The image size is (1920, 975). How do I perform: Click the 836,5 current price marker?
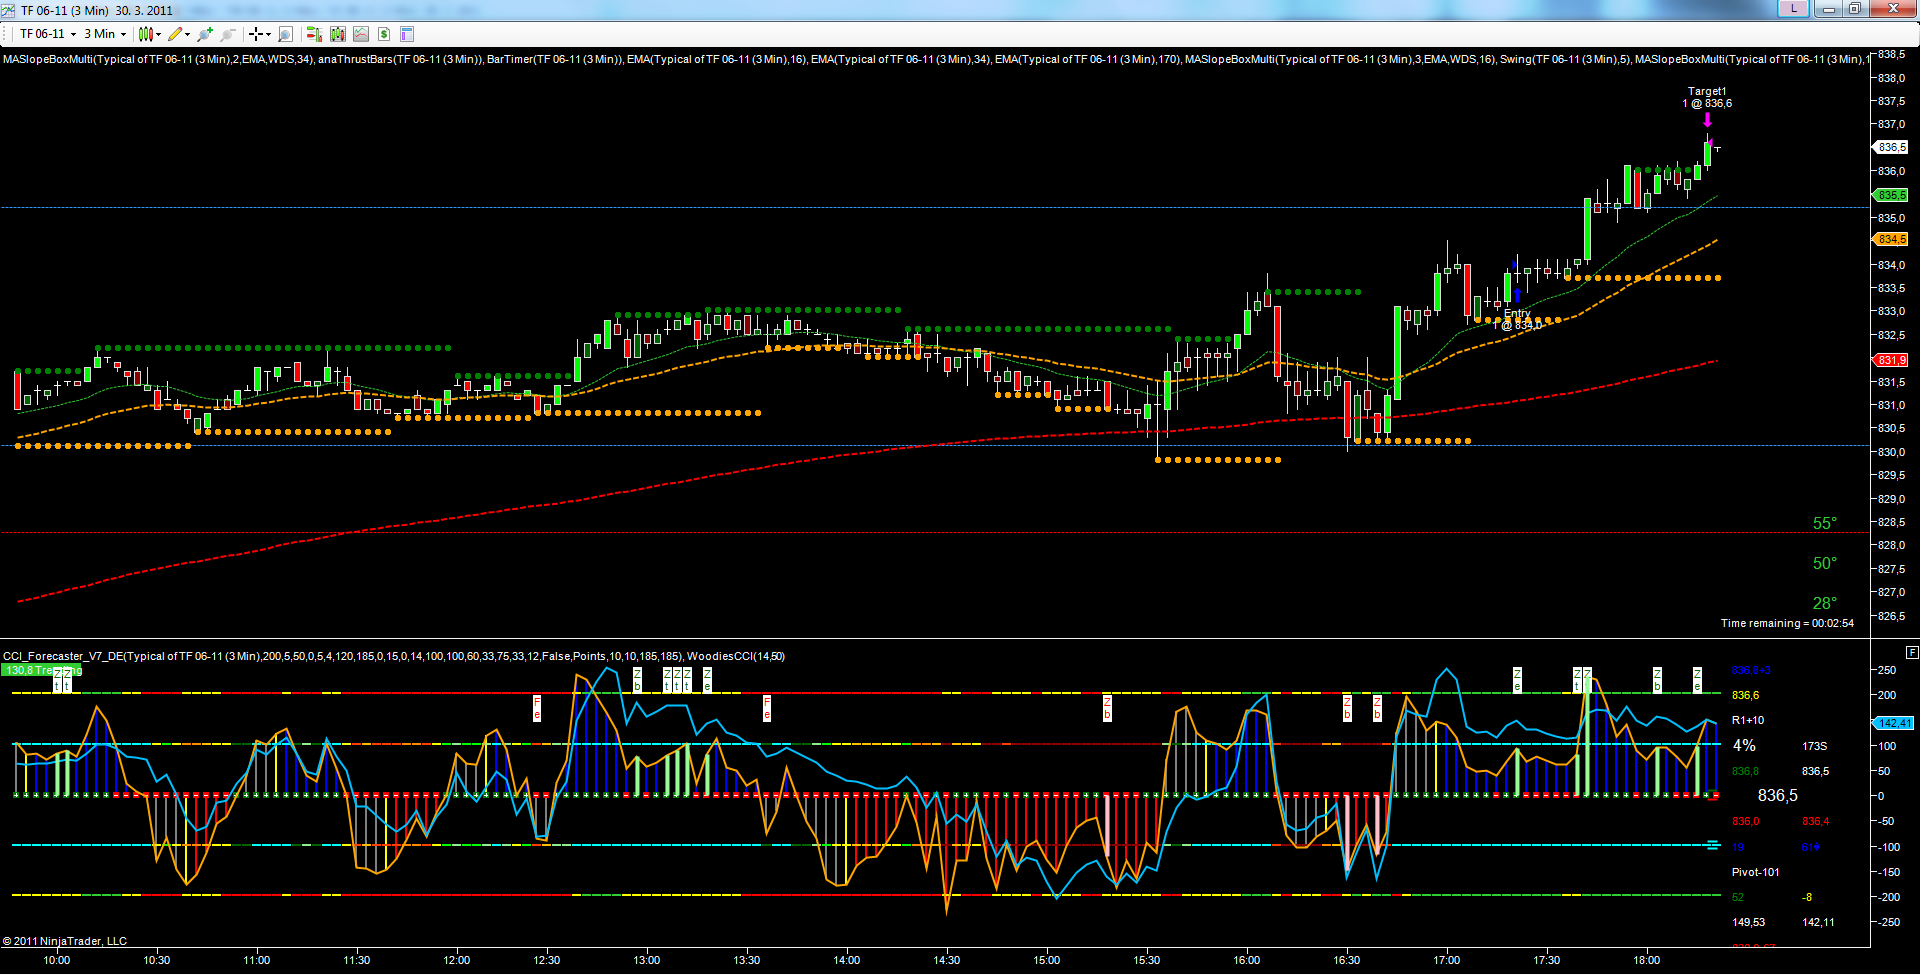(1890, 147)
